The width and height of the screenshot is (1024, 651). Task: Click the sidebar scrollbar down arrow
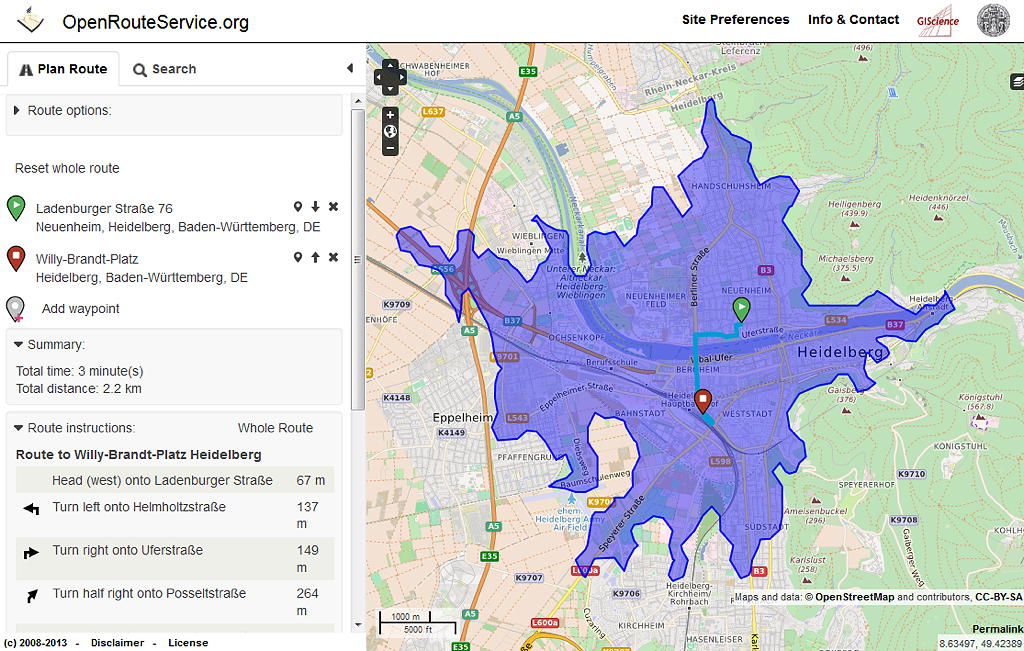pos(357,625)
